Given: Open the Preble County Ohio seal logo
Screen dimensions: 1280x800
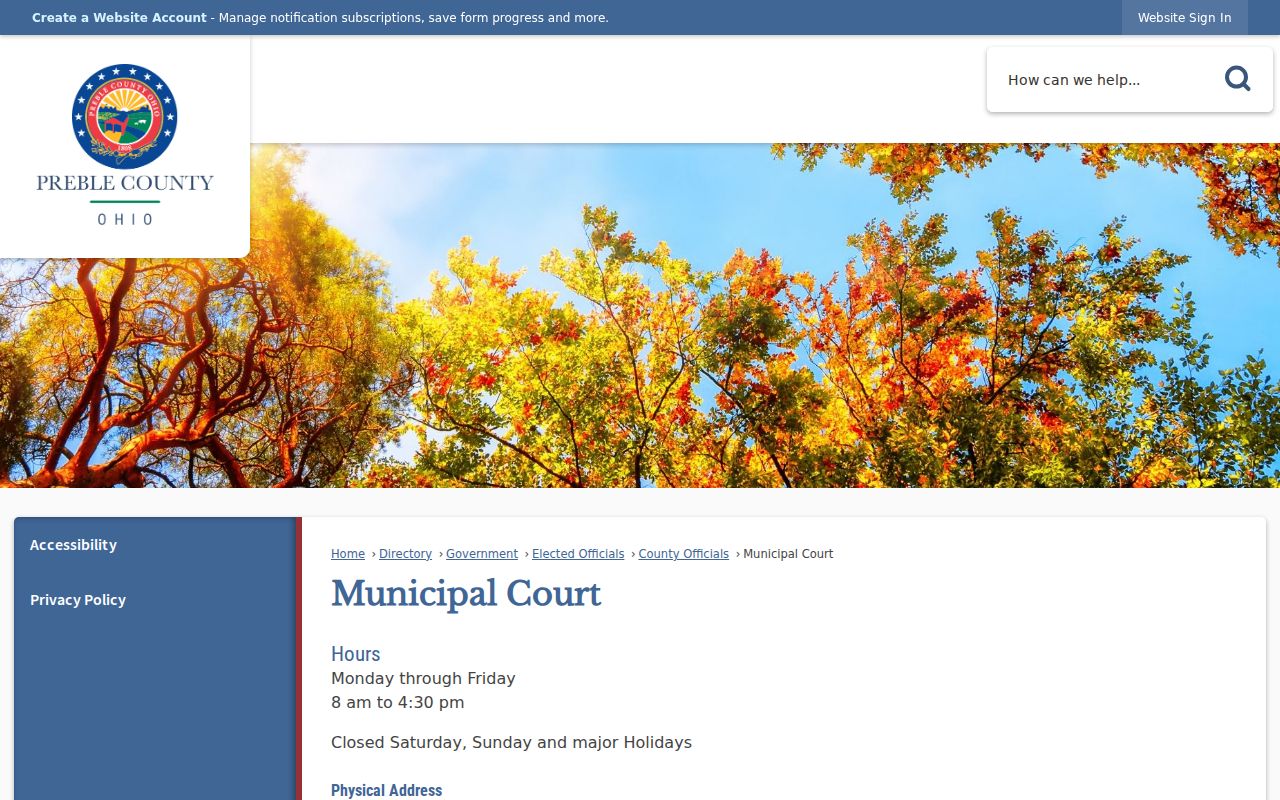Looking at the screenshot, I should pos(125,146).
